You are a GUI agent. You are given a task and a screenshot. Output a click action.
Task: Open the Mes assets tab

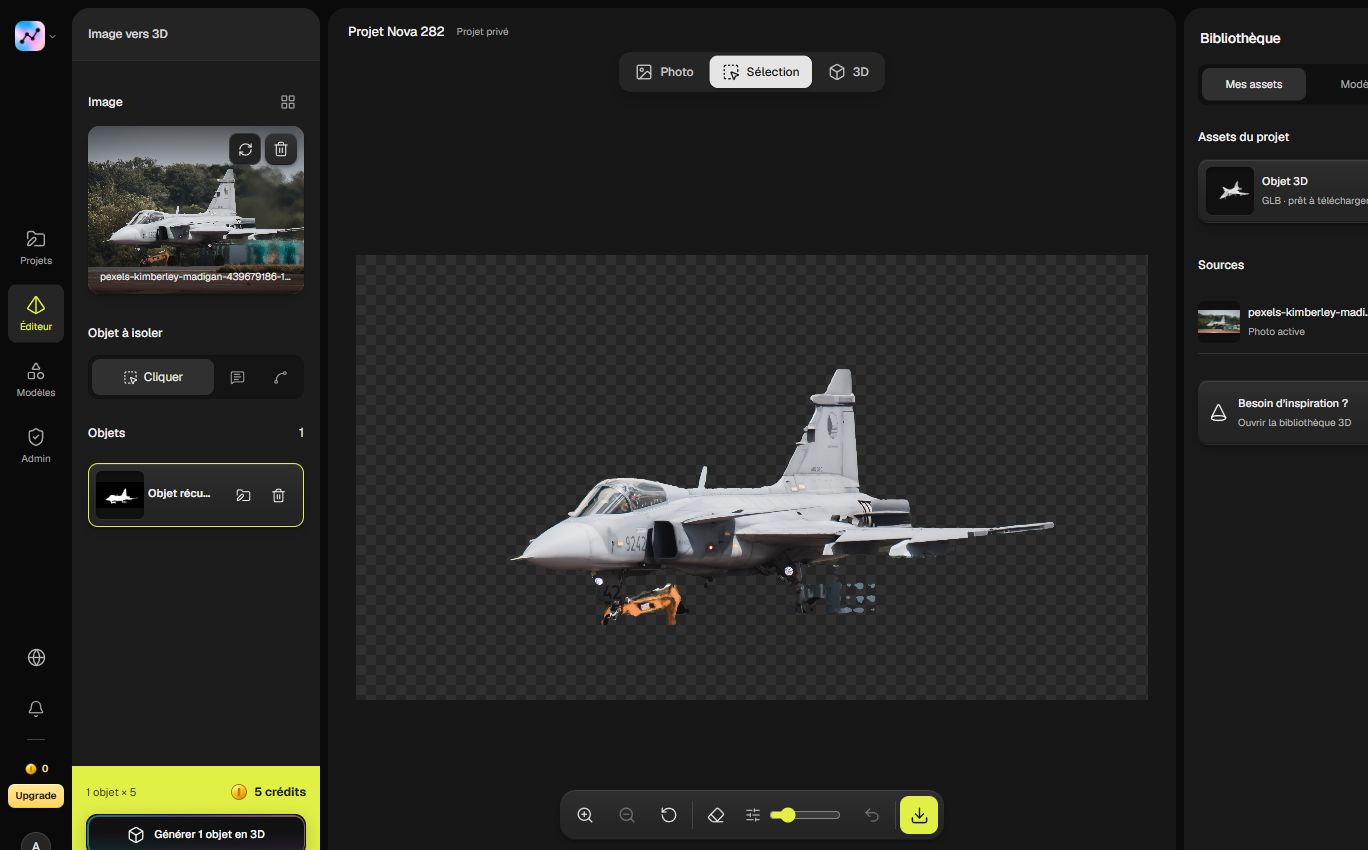1254,85
